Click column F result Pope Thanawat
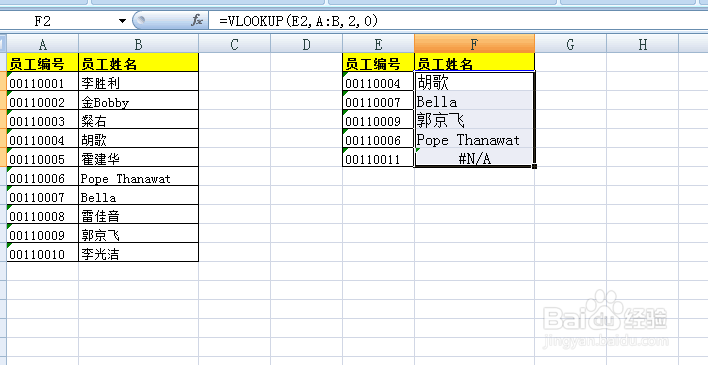The height and width of the screenshot is (365, 708). [475, 138]
